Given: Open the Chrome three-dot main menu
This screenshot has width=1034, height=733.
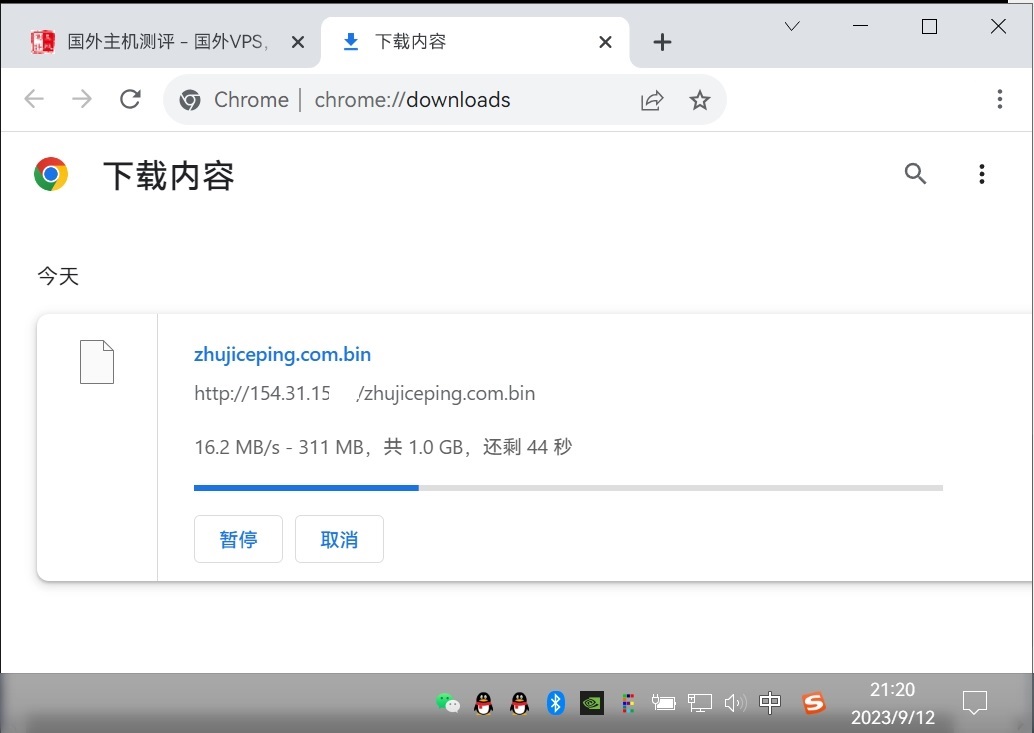Looking at the screenshot, I should pos(999,99).
